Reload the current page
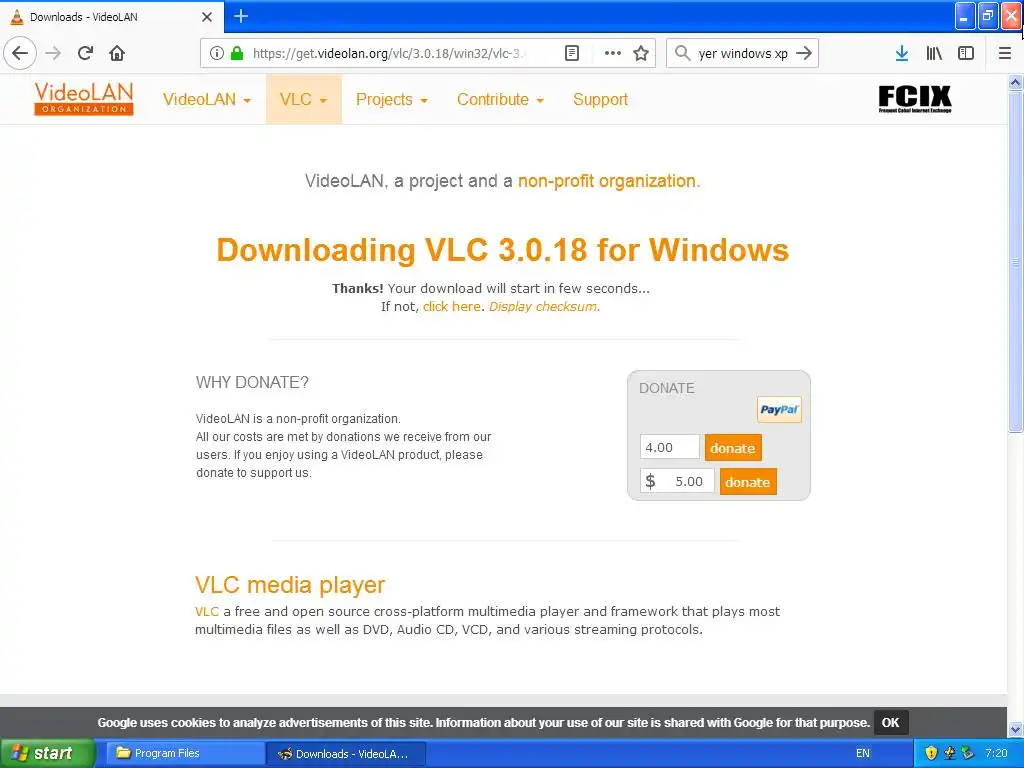The height and width of the screenshot is (768, 1024). tap(86, 53)
